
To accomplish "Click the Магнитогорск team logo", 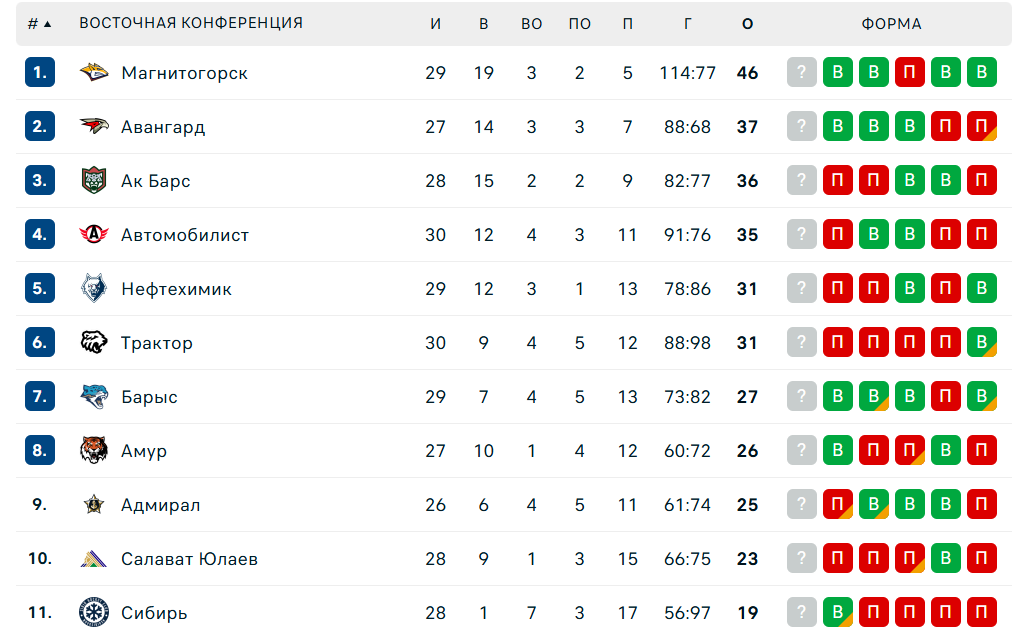I will 94,73.
